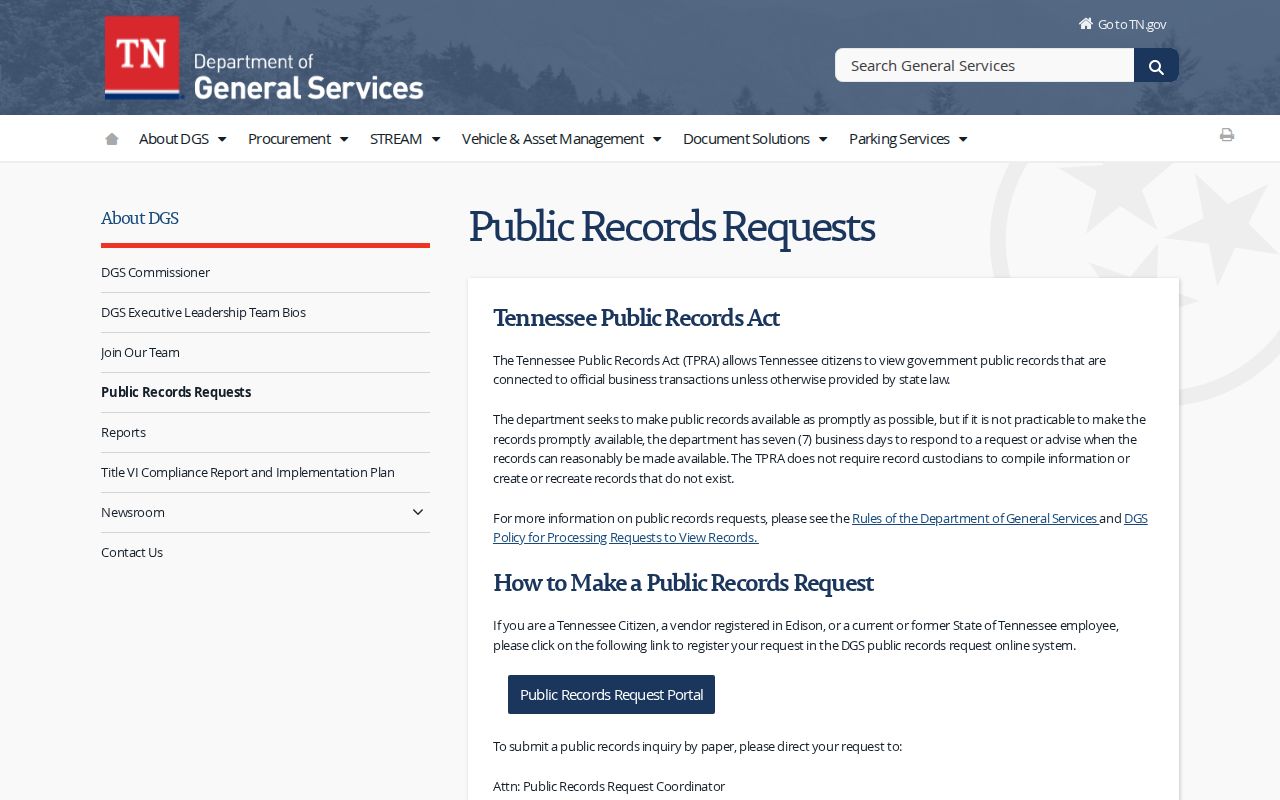This screenshot has height=800, width=1280.
Task: Open DGS Policy for Processing Requests link
Action: pyautogui.click(x=626, y=537)
